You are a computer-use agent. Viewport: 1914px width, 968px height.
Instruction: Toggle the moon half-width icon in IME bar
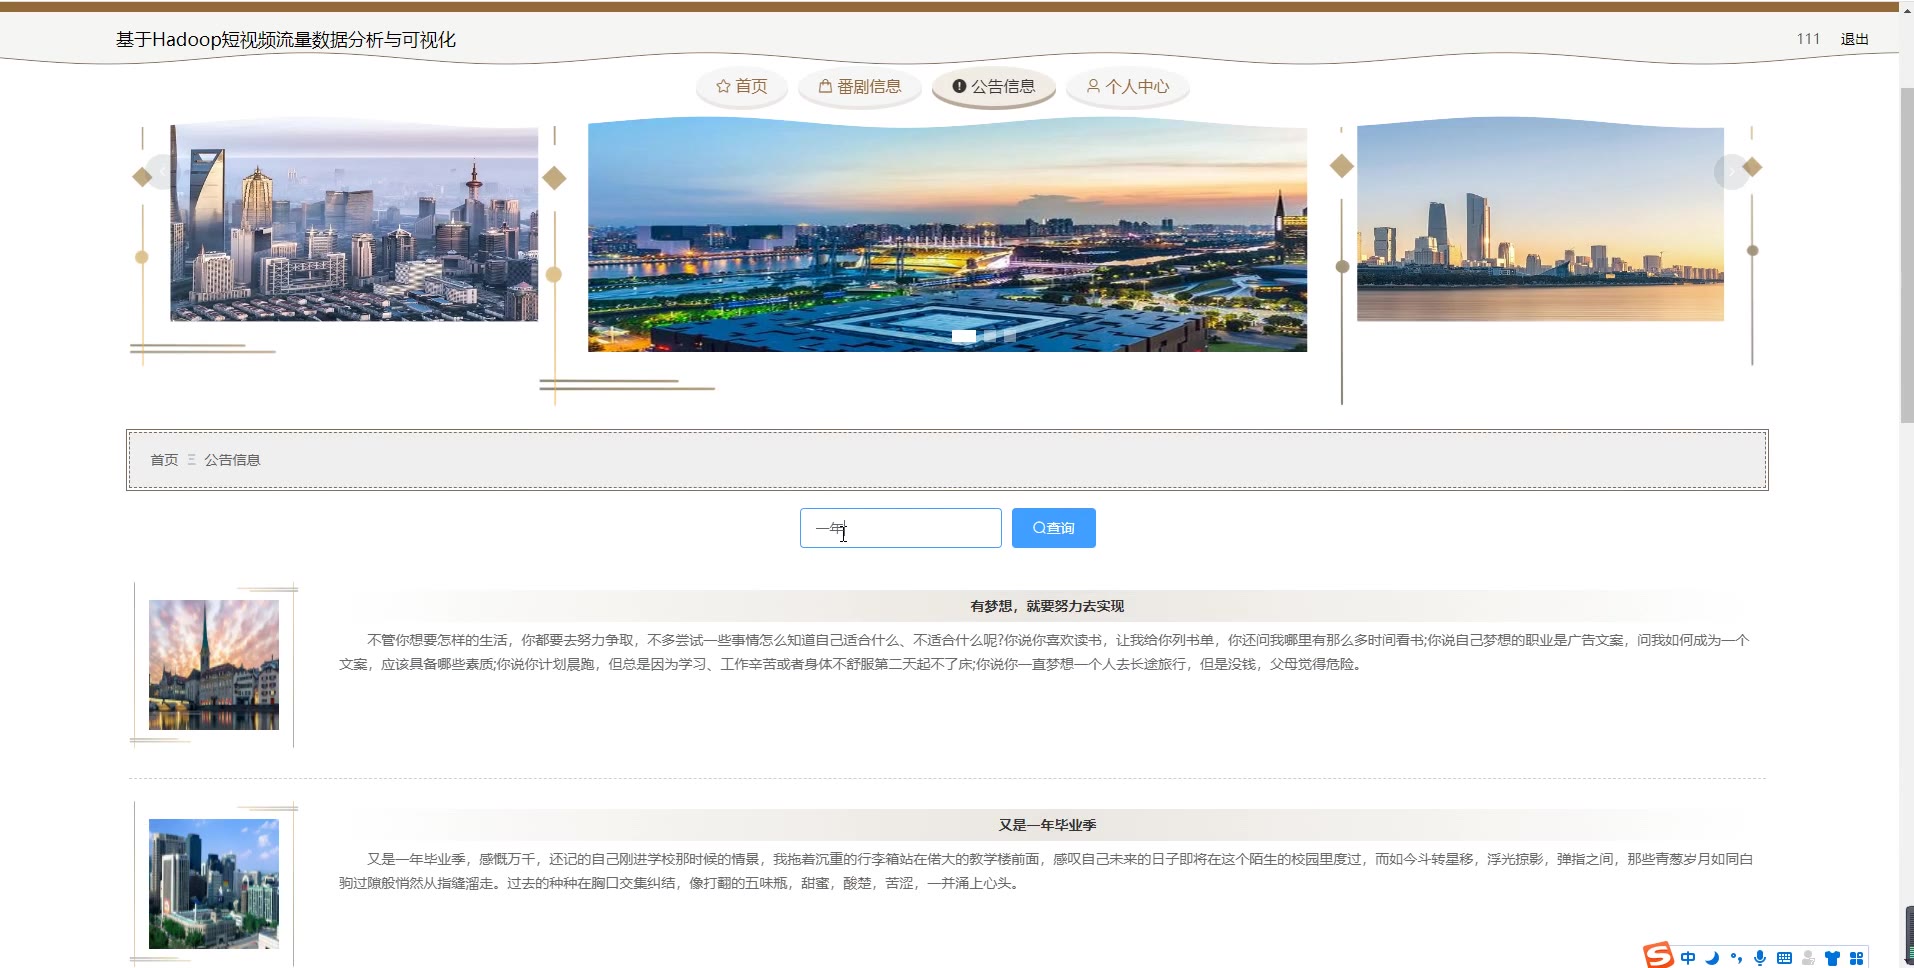click(x=1712, y=958)
